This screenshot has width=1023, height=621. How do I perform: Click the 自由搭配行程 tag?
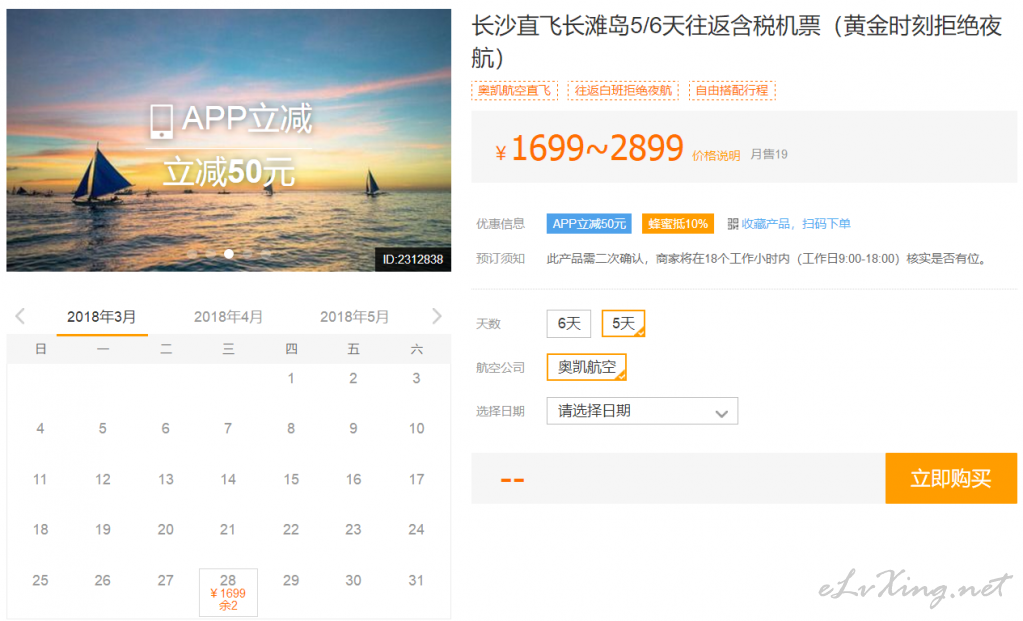tap(732, 90)
